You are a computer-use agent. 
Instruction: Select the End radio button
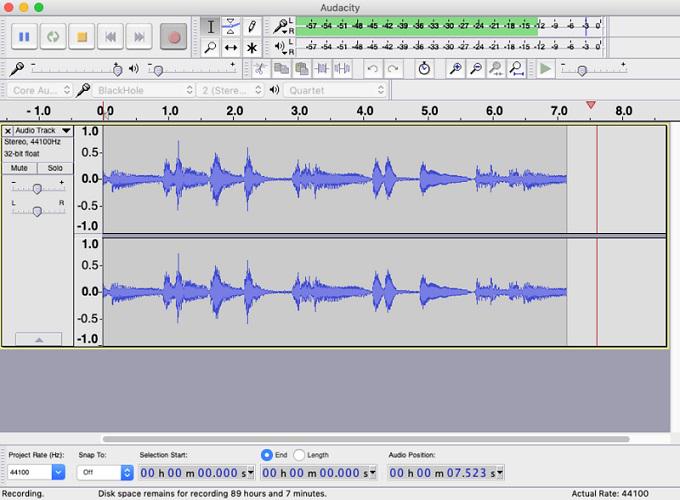click(x=267, y=455)
